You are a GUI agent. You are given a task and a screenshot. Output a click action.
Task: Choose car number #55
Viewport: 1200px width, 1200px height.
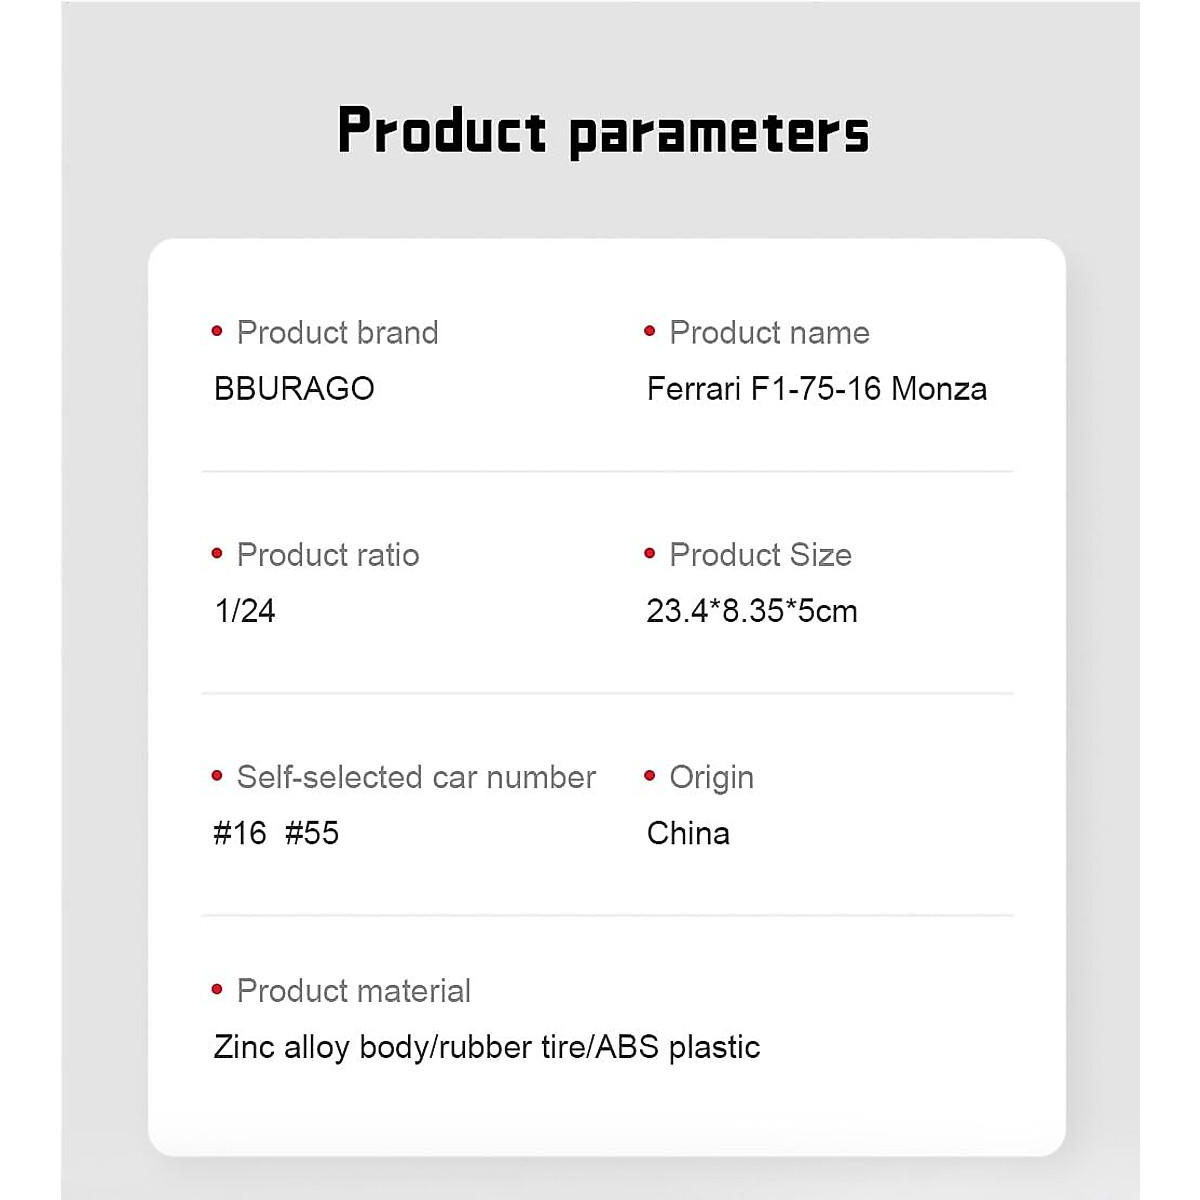(x=312, y=832)
